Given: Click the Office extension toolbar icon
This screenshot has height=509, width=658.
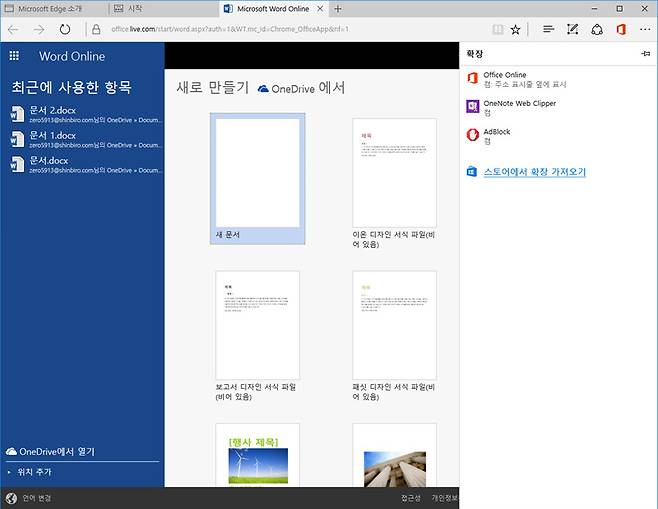Looking at the screenshot, I should coord(621,29).
